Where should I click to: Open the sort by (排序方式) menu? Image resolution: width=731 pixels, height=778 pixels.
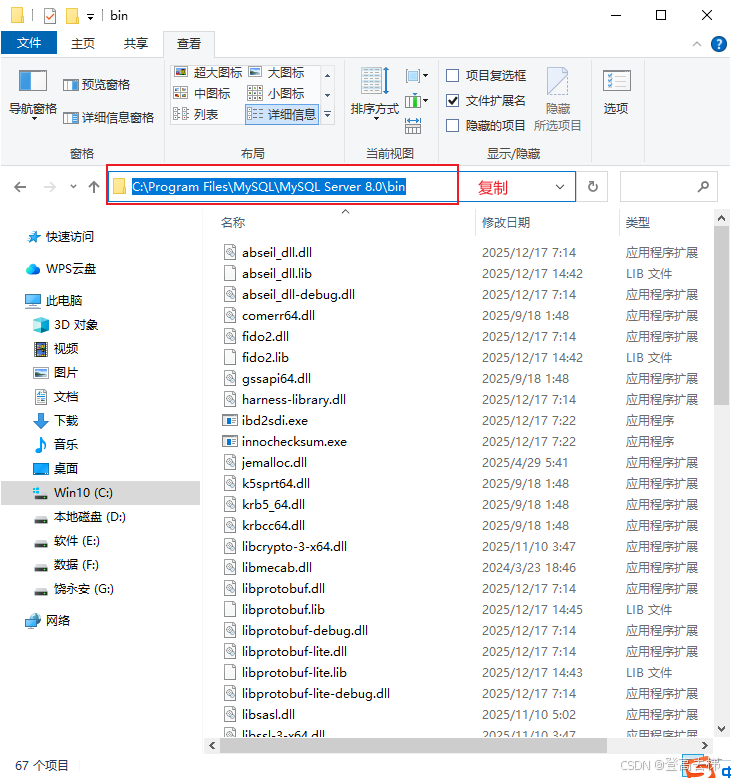click(x=375, y=94)
